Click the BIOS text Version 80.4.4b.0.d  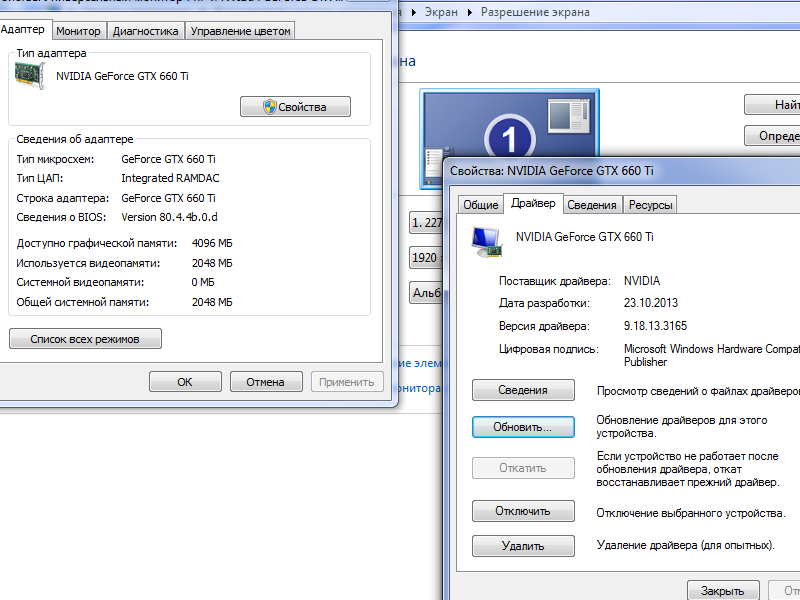169,217
